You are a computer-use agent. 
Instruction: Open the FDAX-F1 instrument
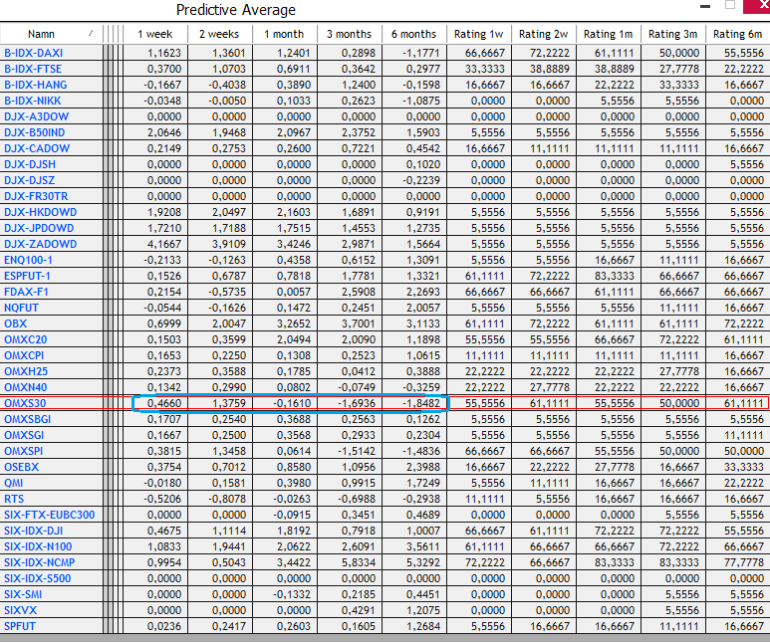point(26,292)
